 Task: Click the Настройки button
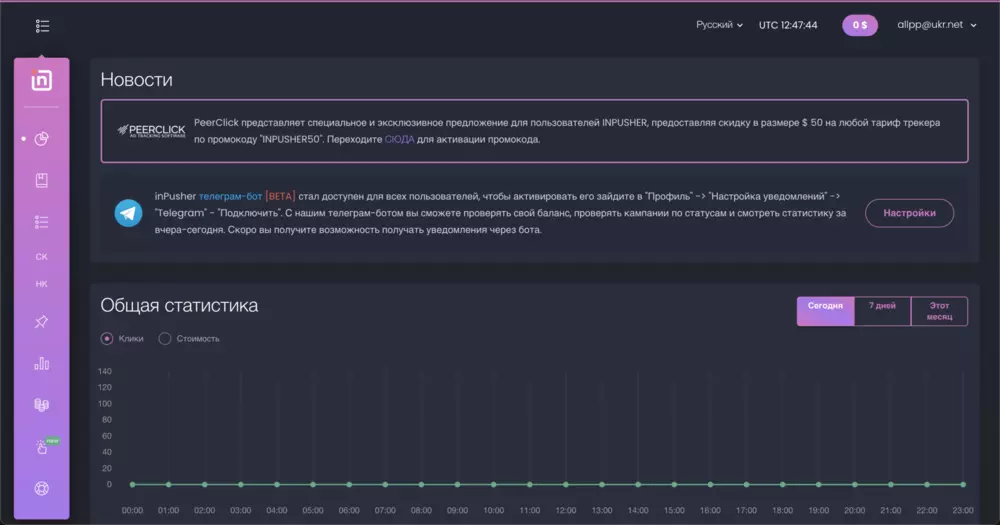(x=909, y=213)
